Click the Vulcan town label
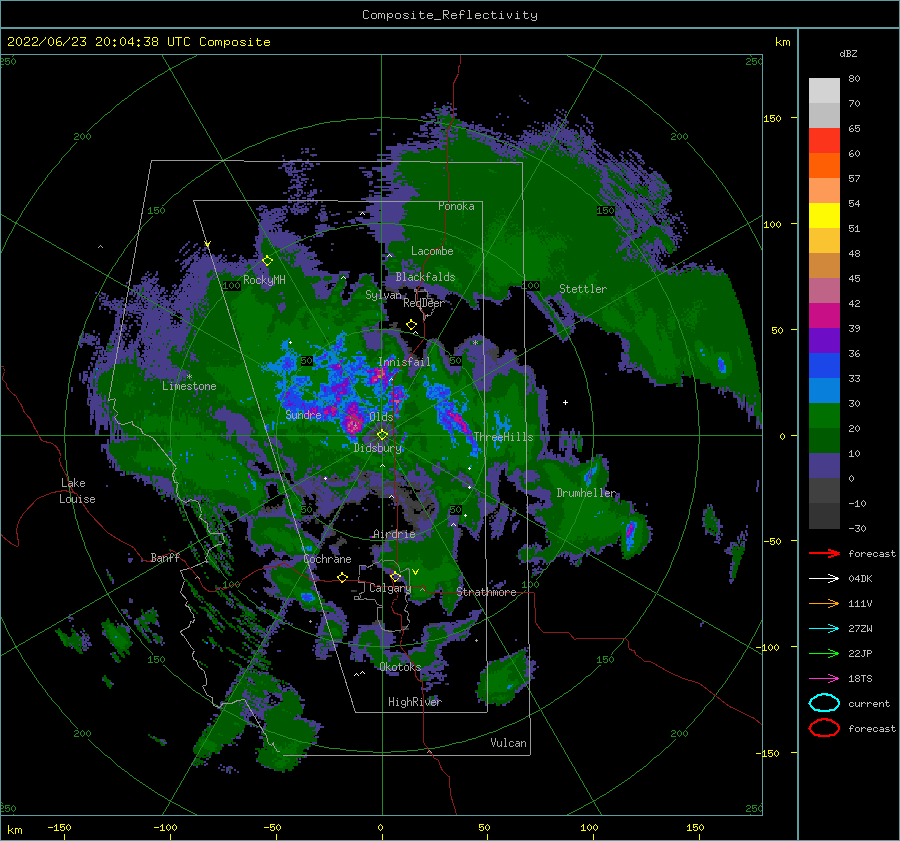This screenshot has width=900, height=841. pyautogui.click(x=509, y=743)
